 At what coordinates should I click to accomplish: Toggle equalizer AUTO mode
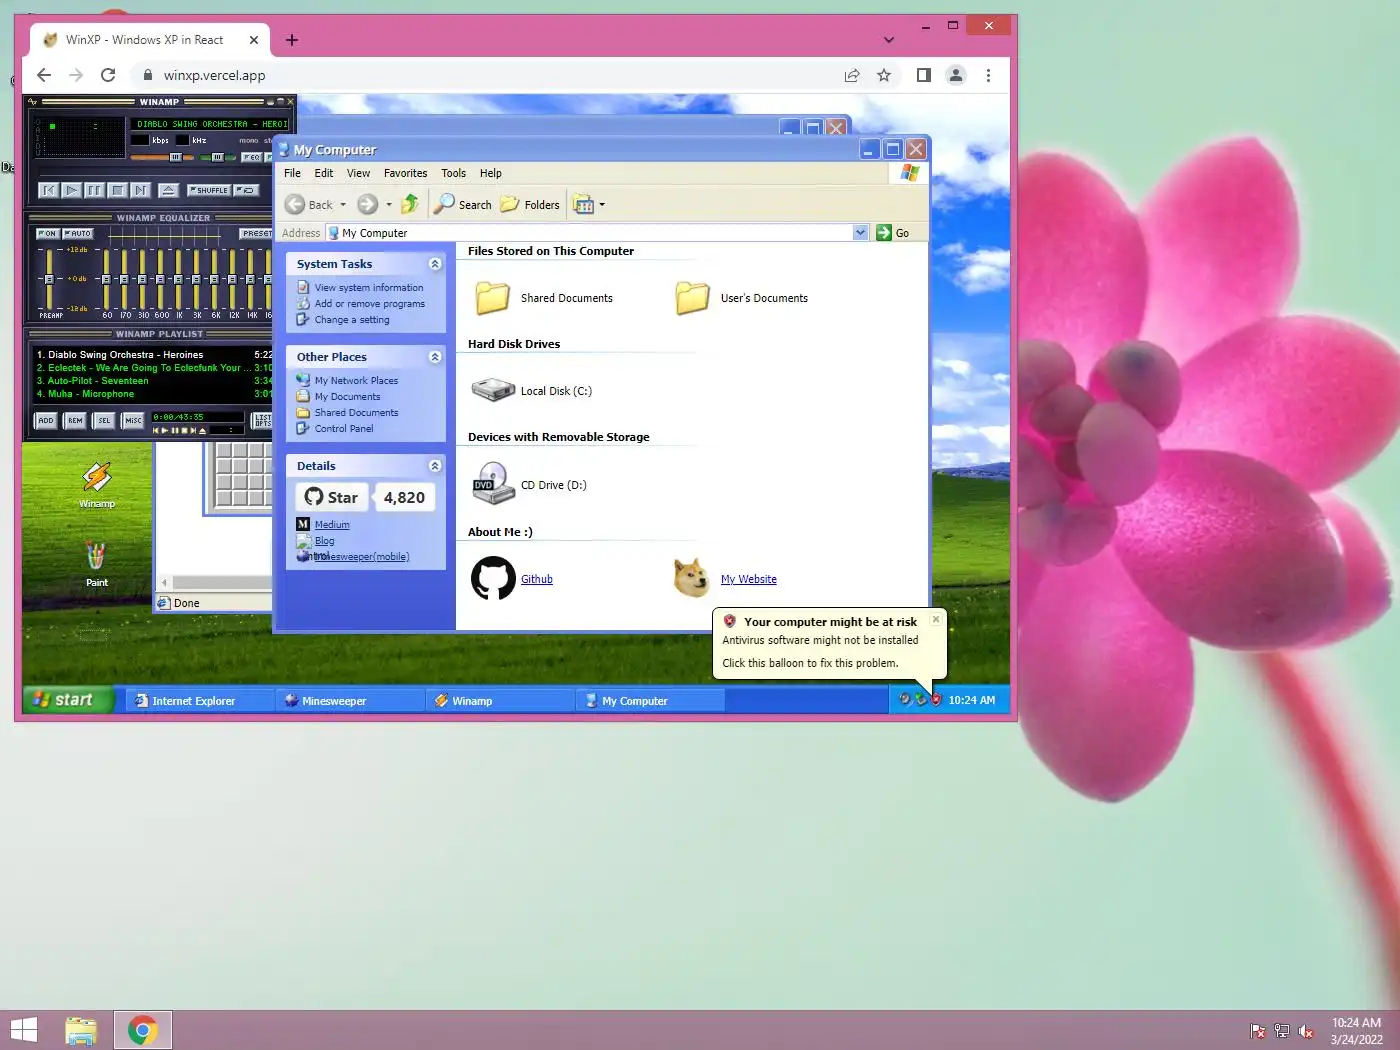[x=78, y=233]
